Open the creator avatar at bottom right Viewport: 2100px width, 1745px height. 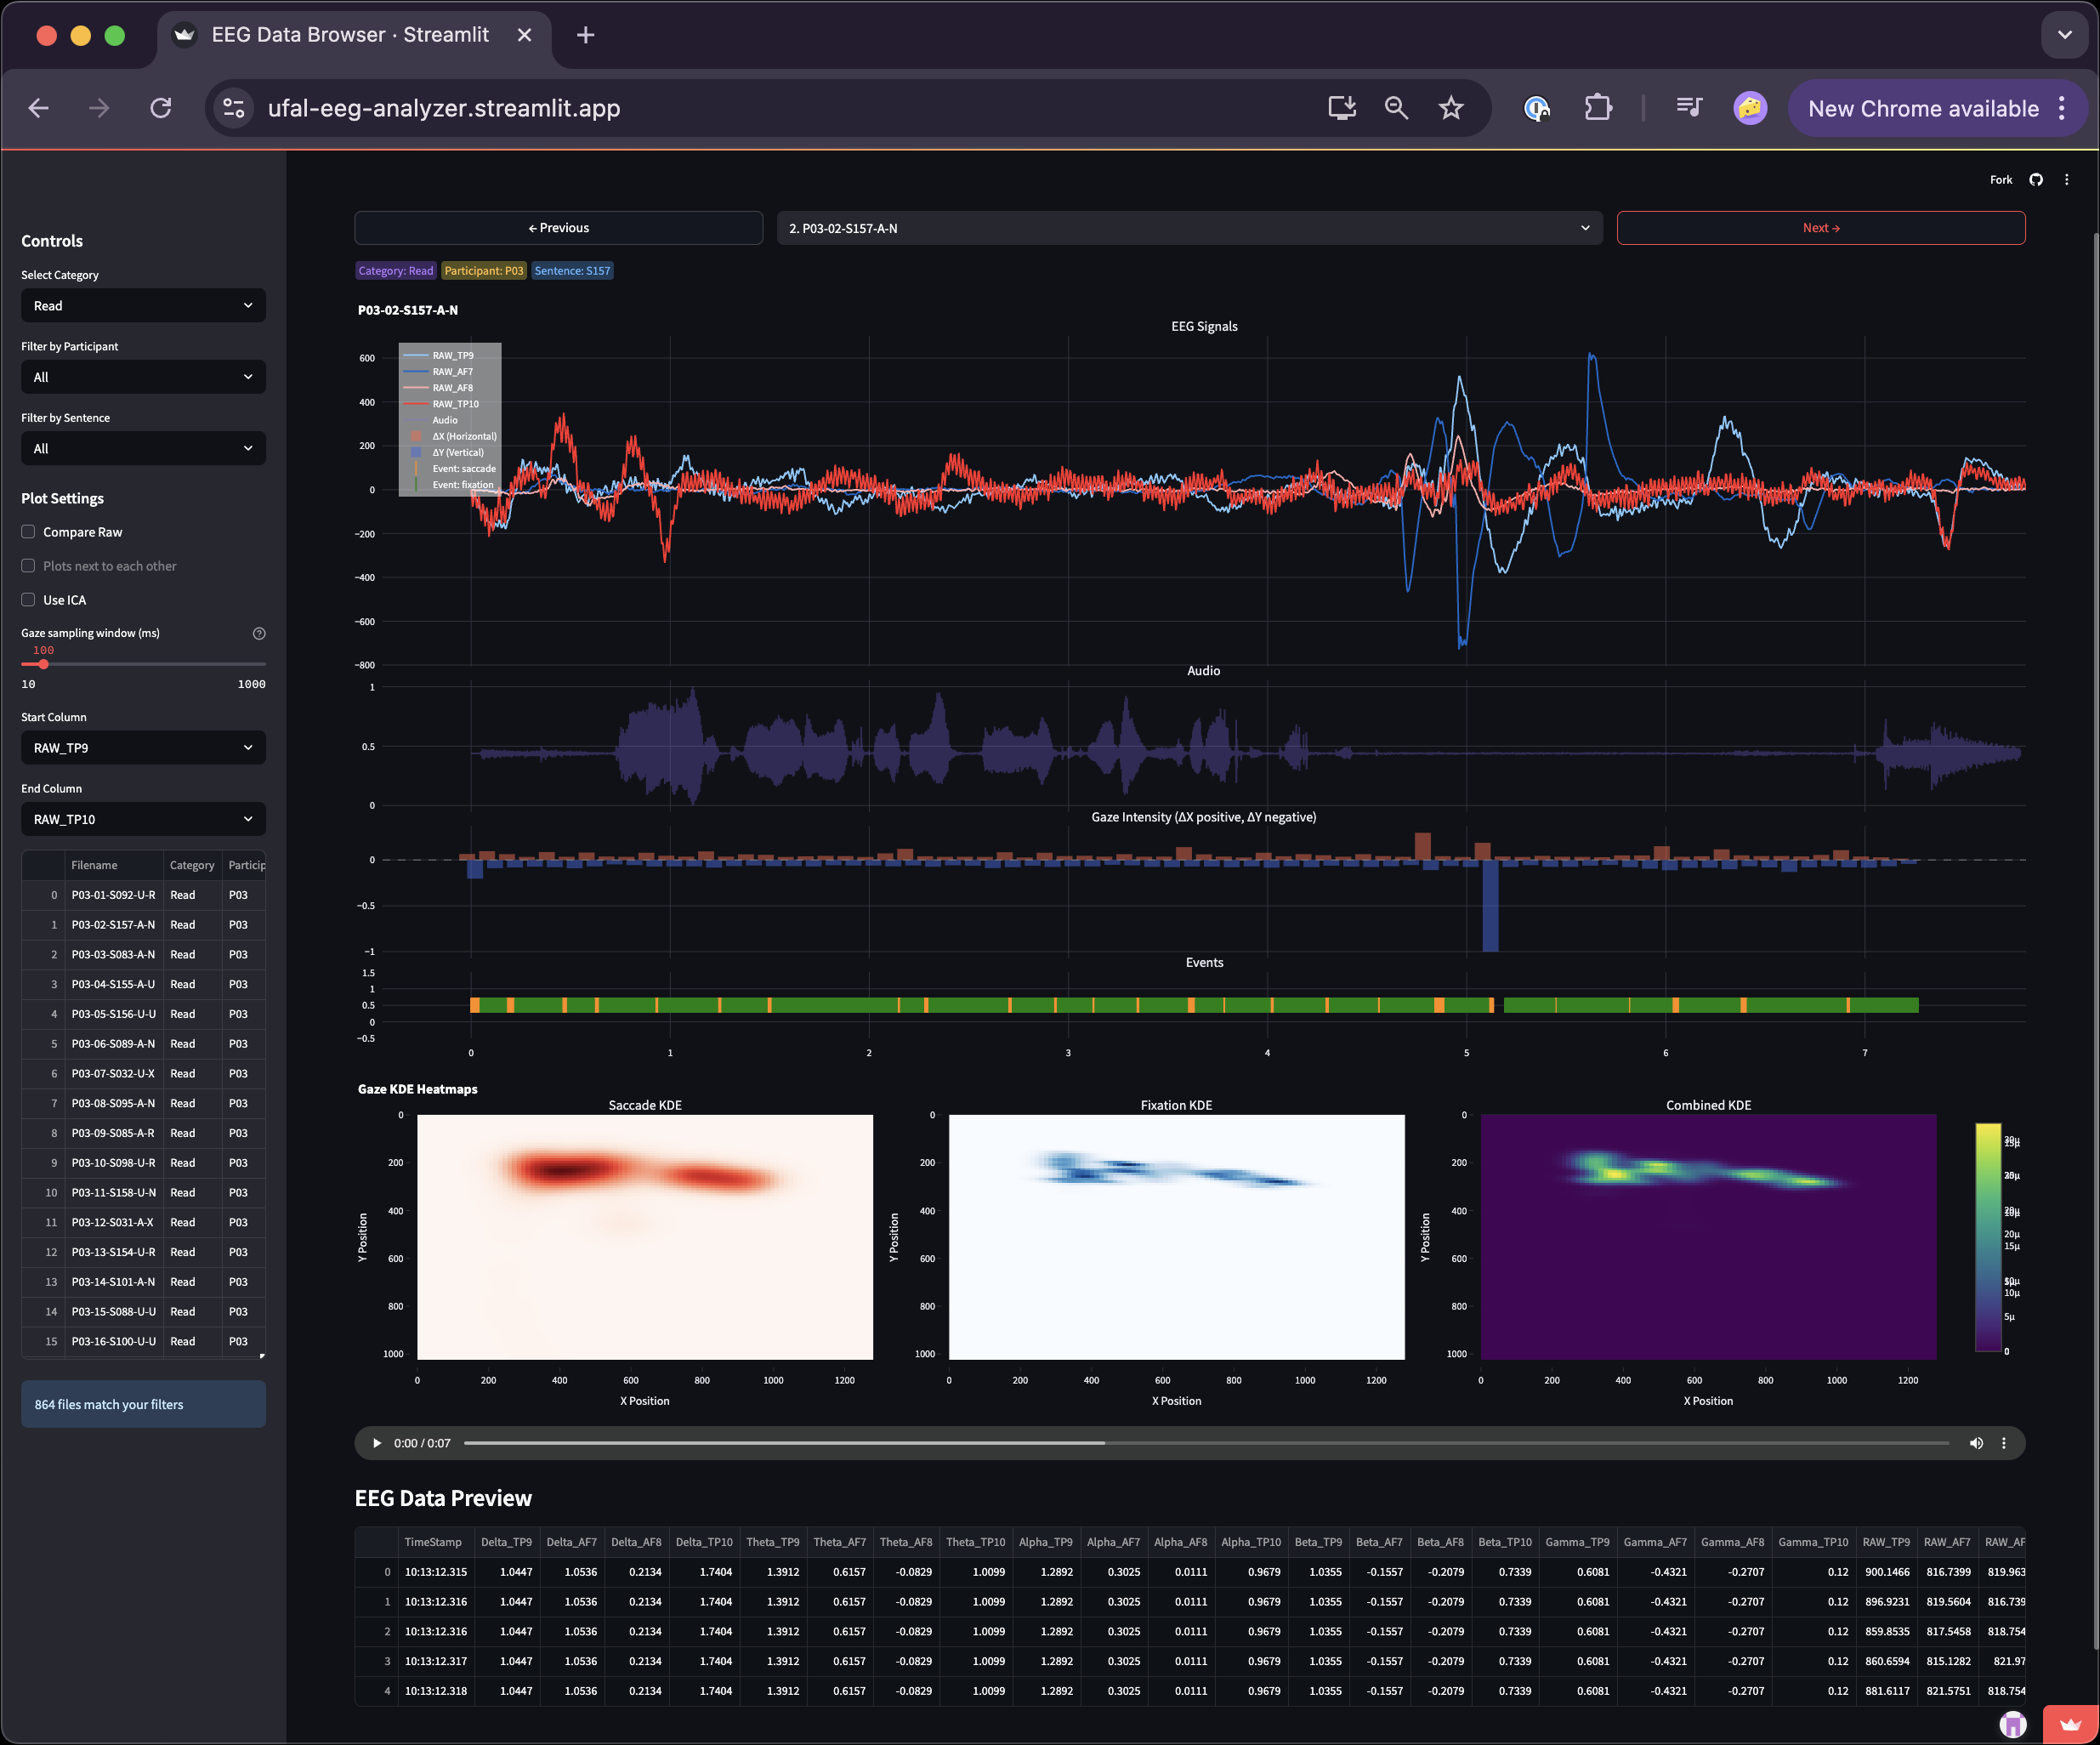pyautogui.click(x=2013, y=1725)
